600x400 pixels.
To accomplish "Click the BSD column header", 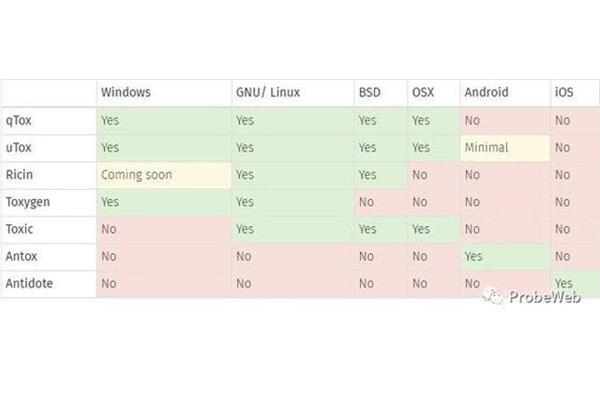I will click(370, 92).
